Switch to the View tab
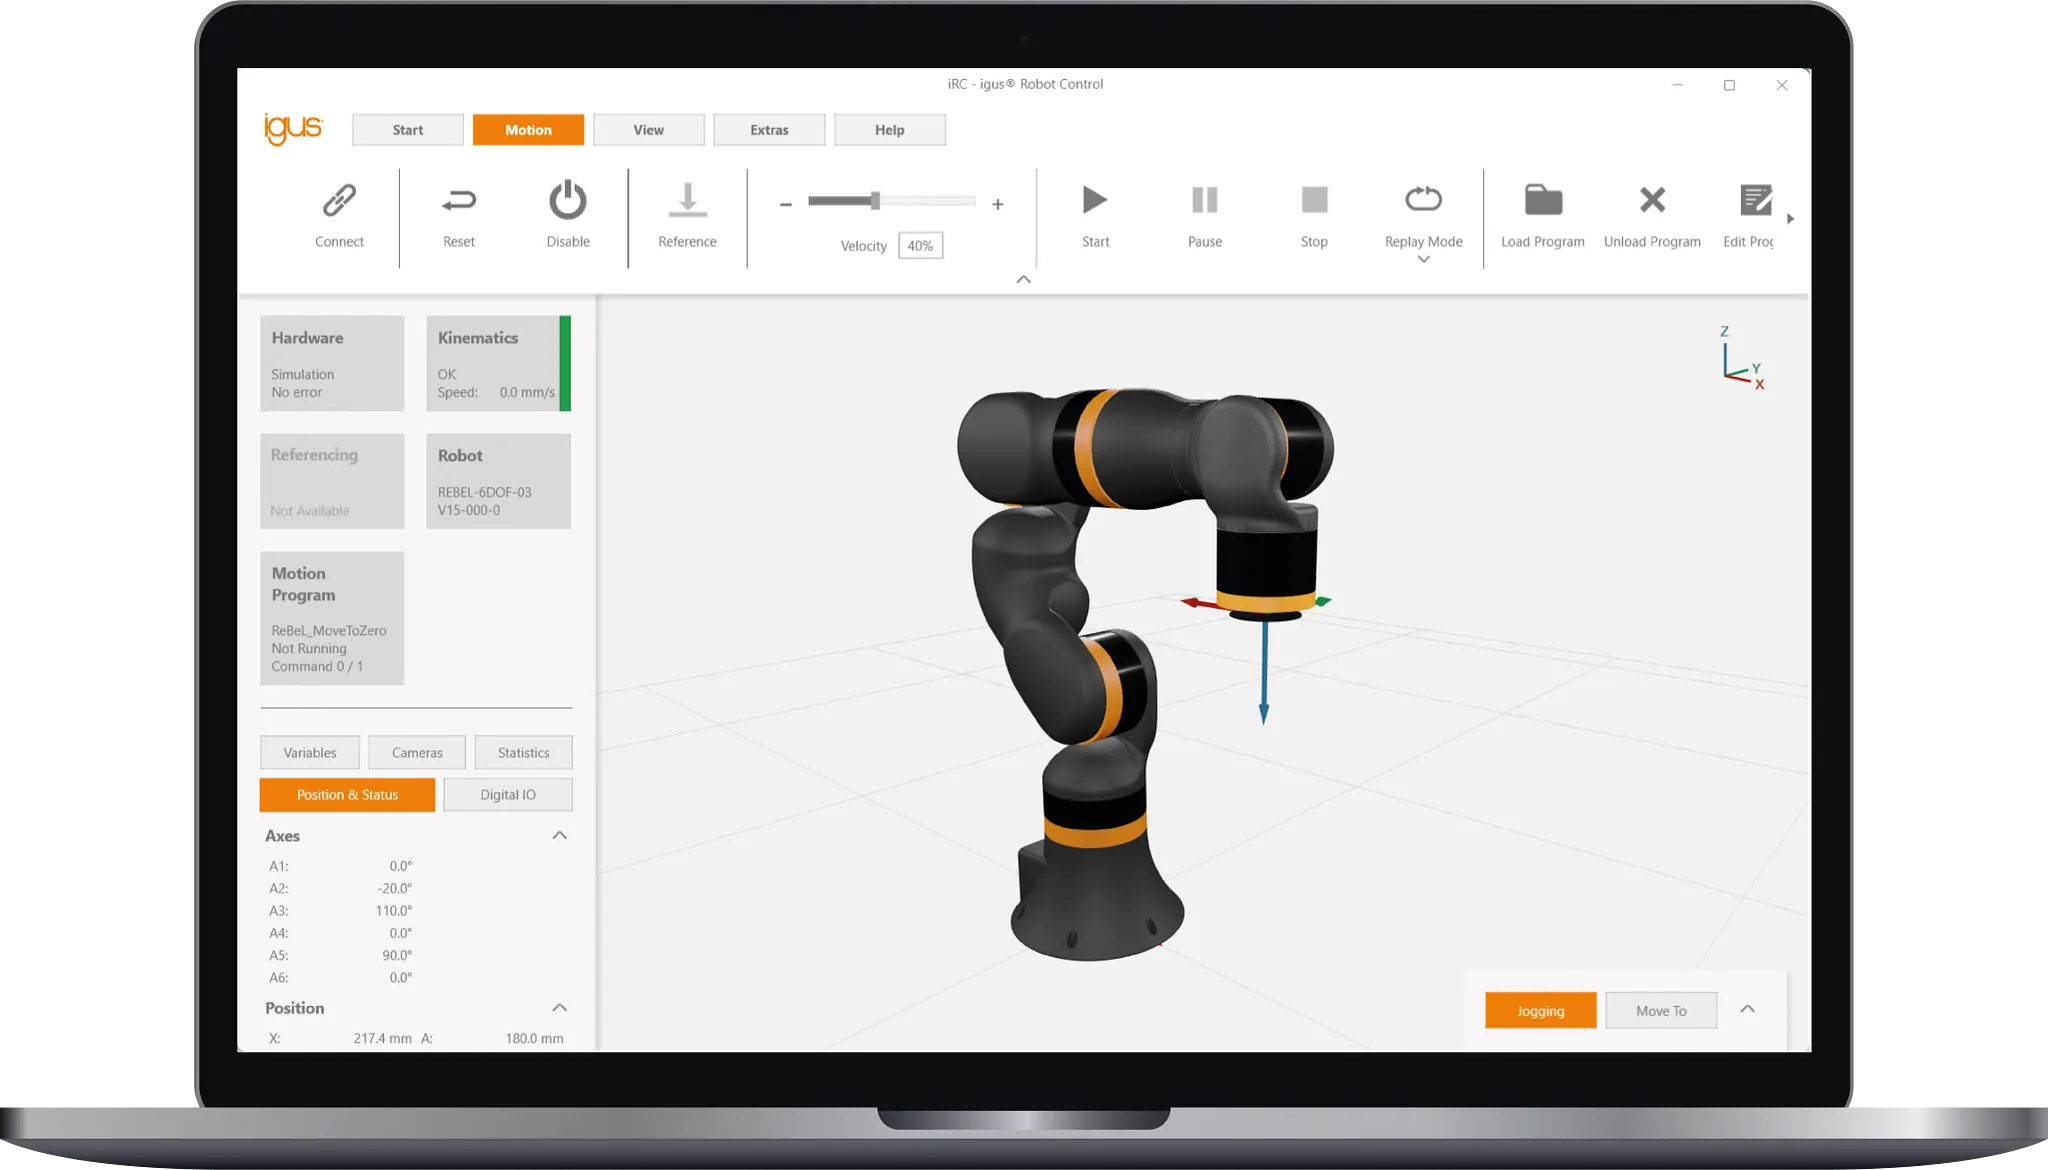Image resolution: width=2048 pixels, height=1170 pixels. (649, 130)
